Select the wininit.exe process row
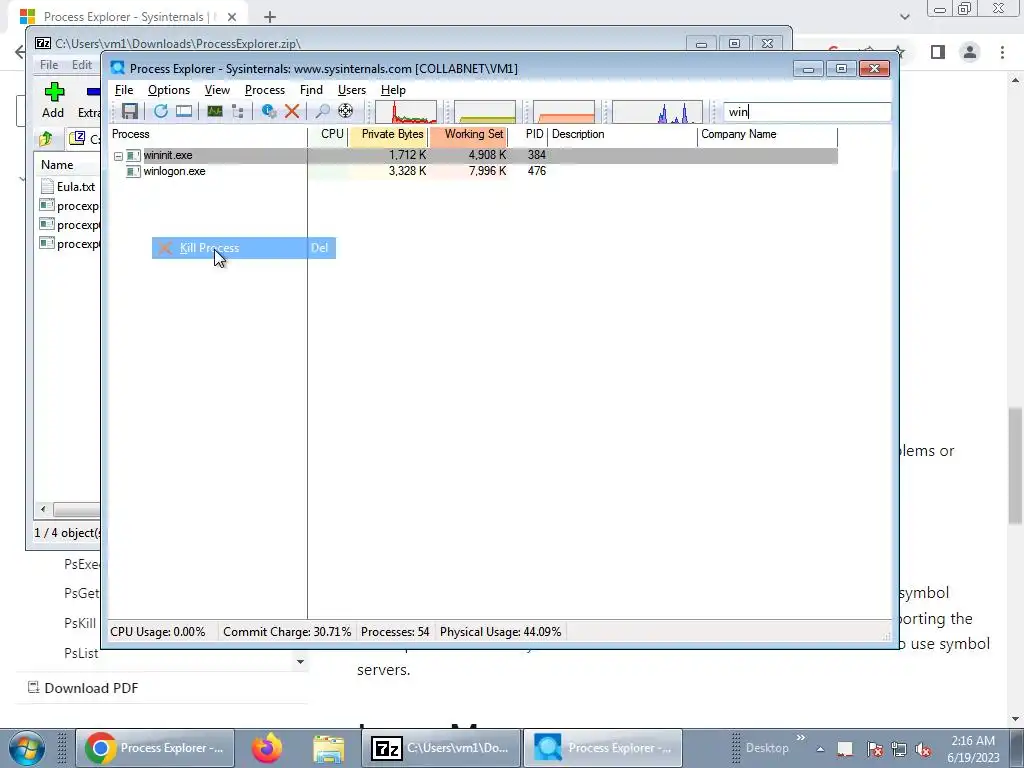This screenshot has height=768, width=1024. (473, 155)
